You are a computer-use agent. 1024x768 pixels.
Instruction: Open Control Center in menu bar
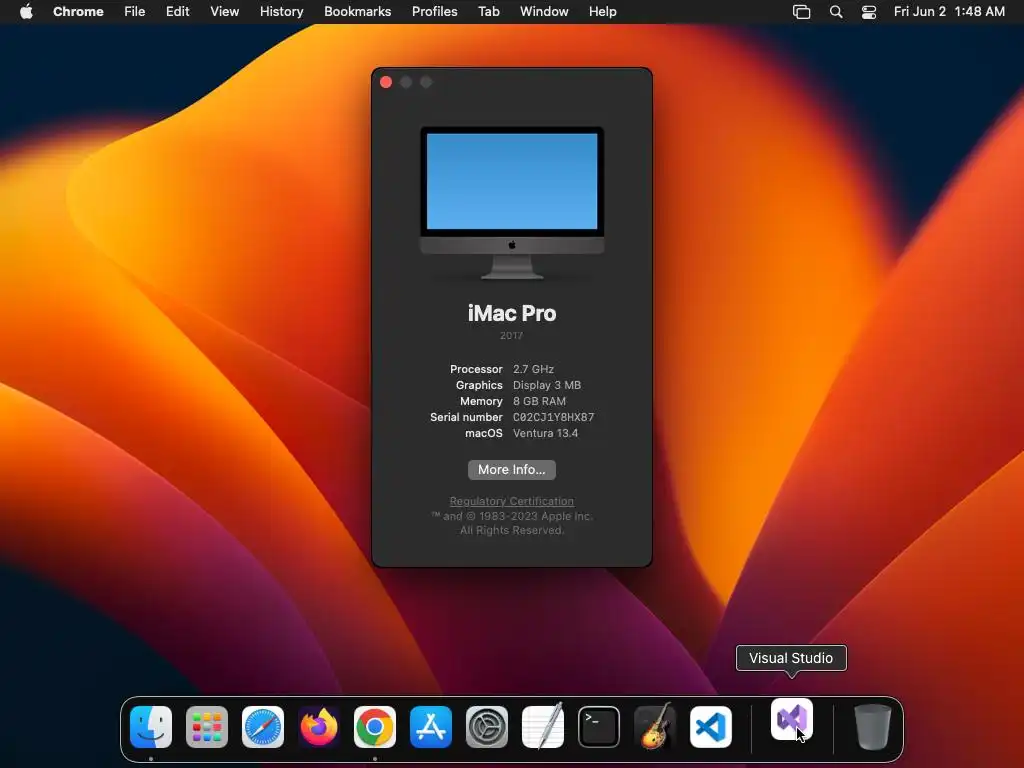coord(869,12)
